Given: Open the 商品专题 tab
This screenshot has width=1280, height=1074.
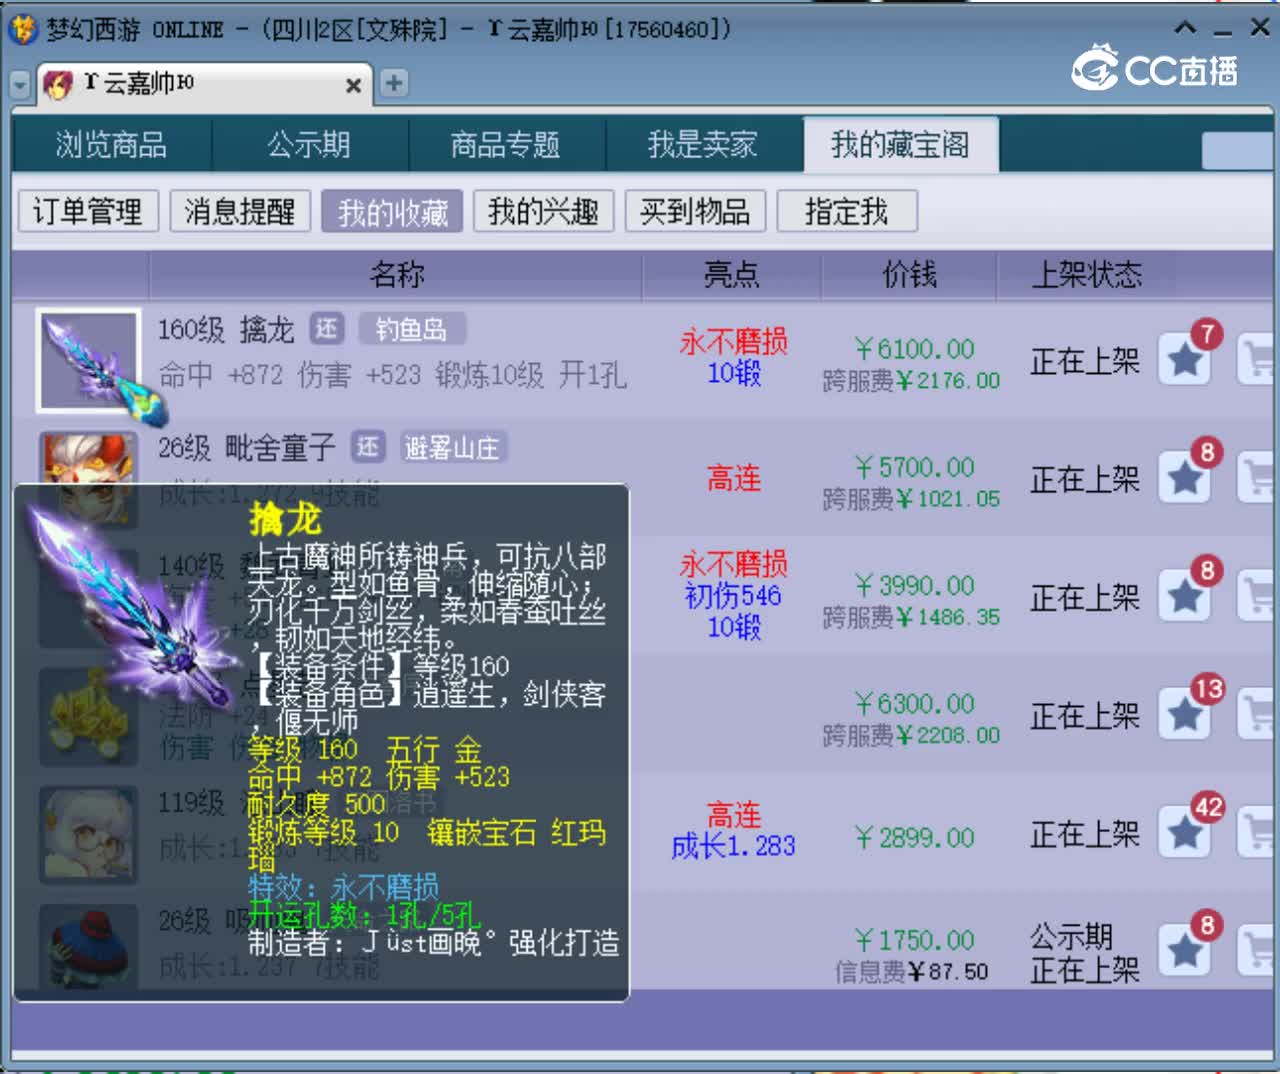Looking at the screenshot, I should pyautogui.click(x=506, y=145).
